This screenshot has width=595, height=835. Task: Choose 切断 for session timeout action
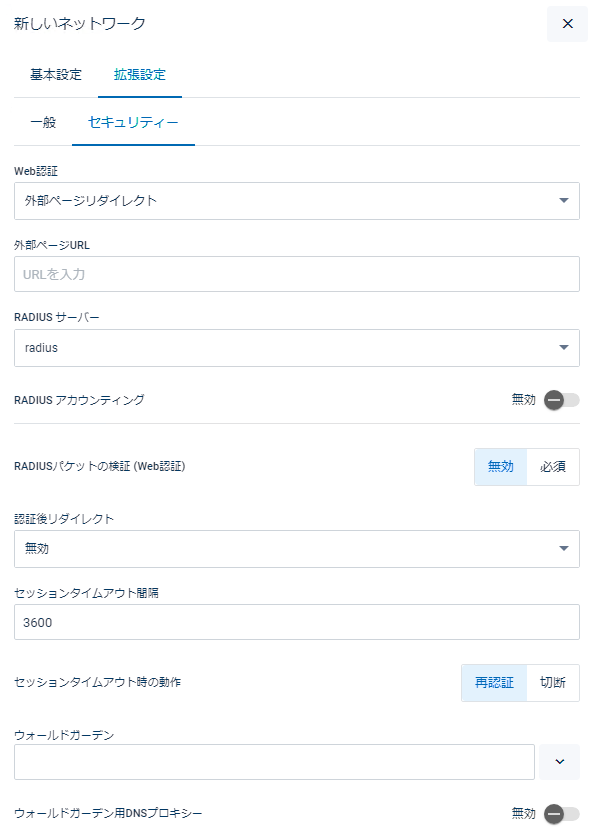[553, 683]
